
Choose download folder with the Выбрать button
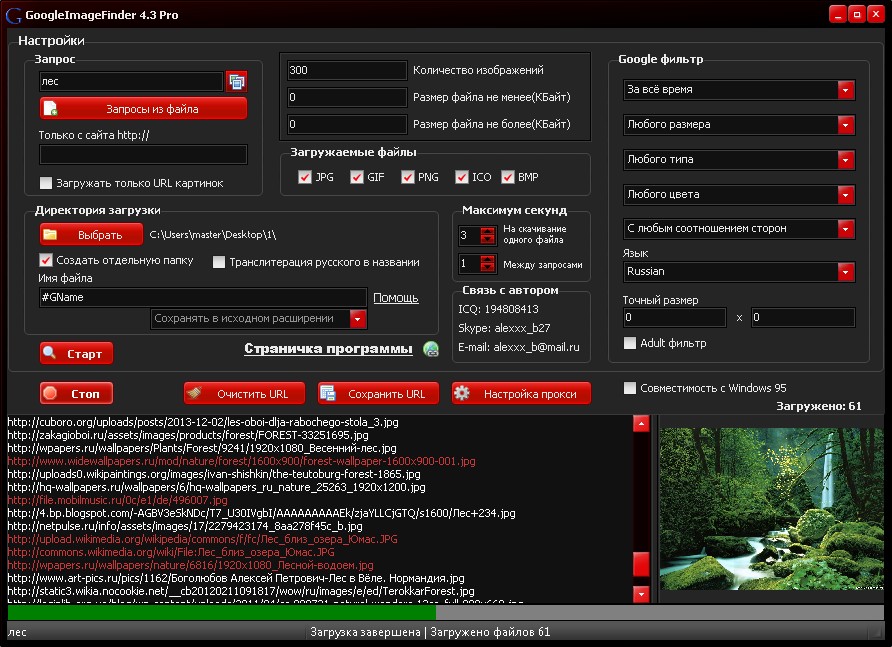point(91,234)
